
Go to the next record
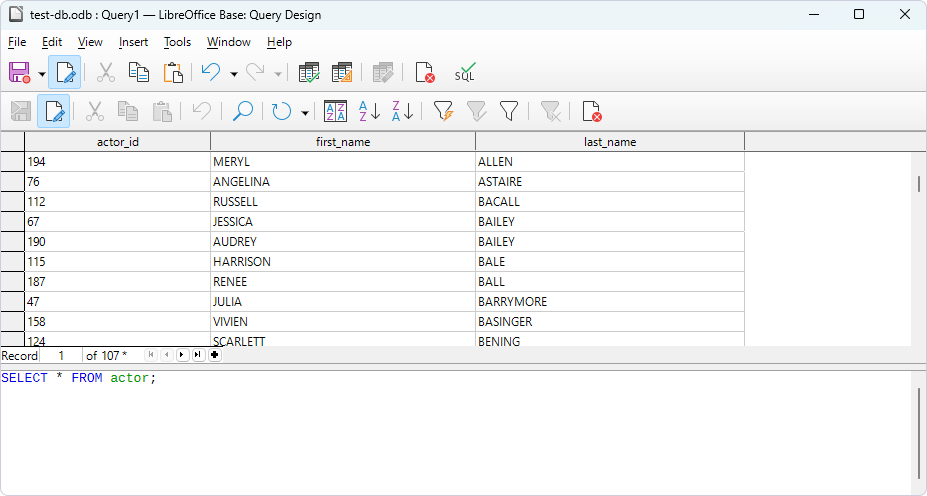[182, 355]
